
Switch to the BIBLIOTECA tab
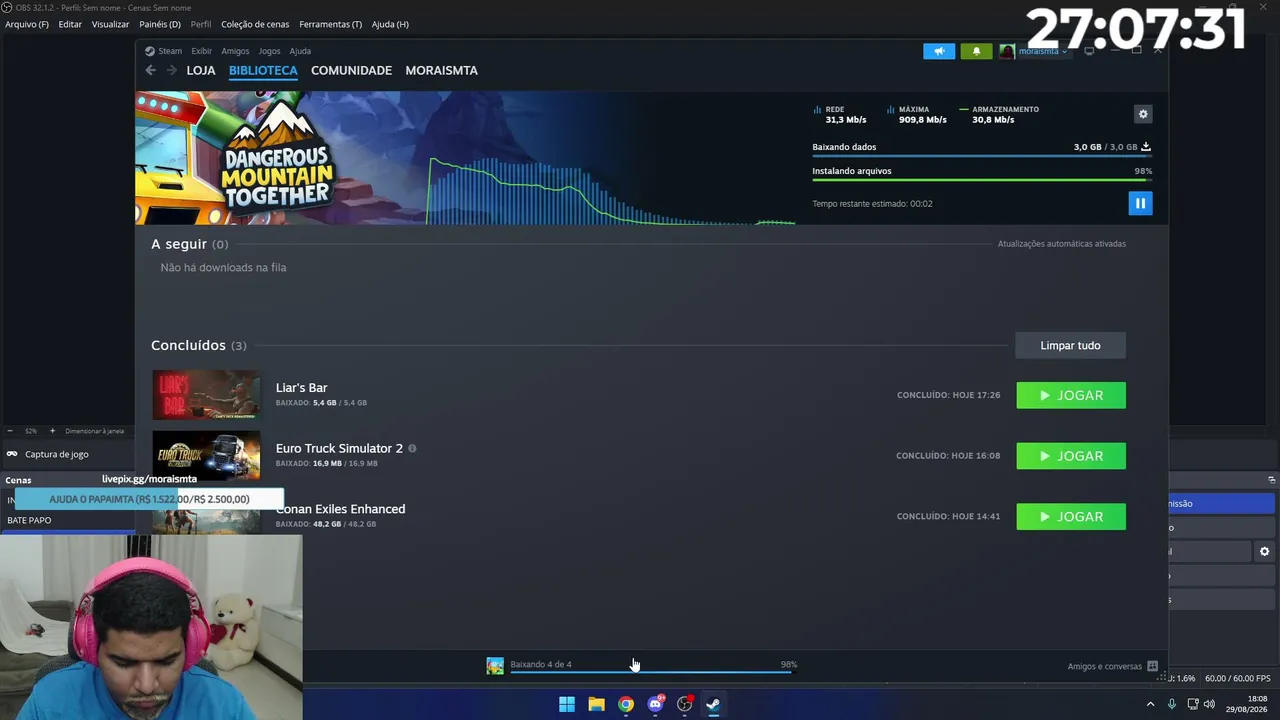(263, 70)
